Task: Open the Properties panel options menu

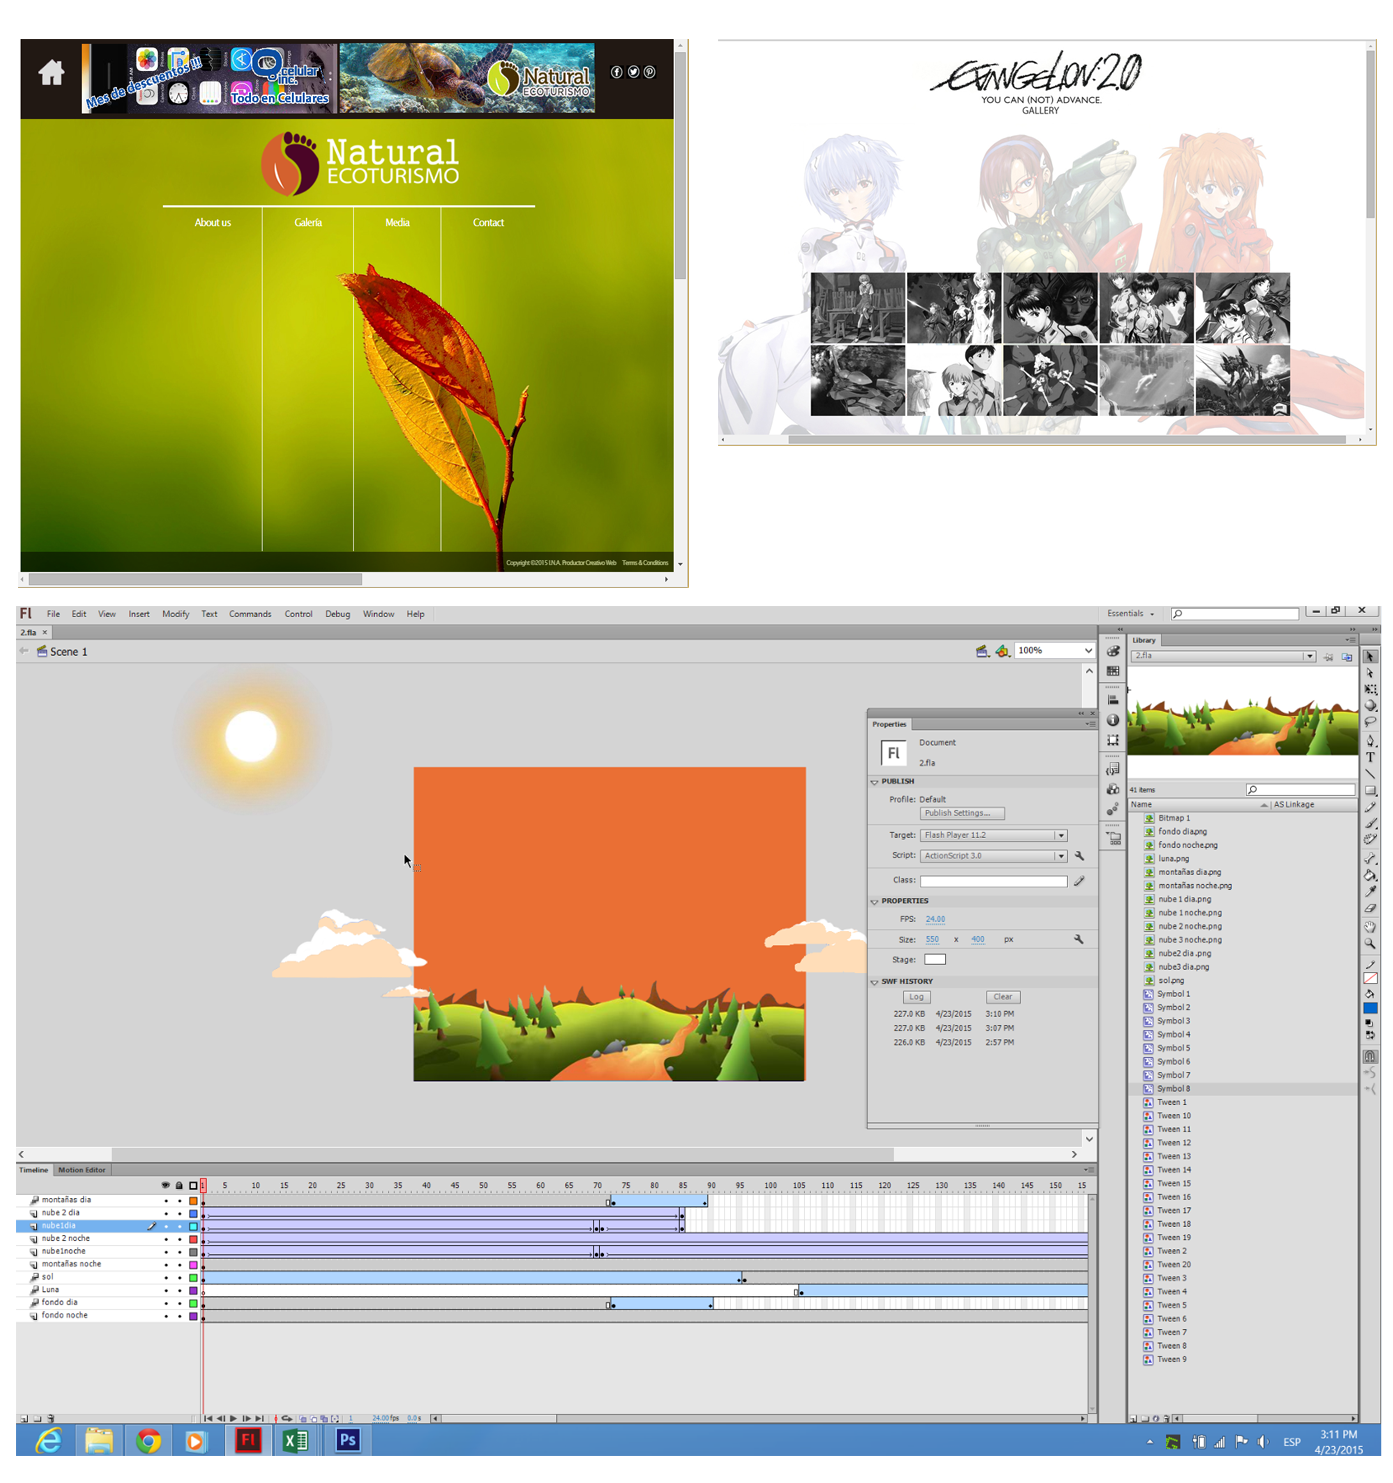Action: [1089, 724]
